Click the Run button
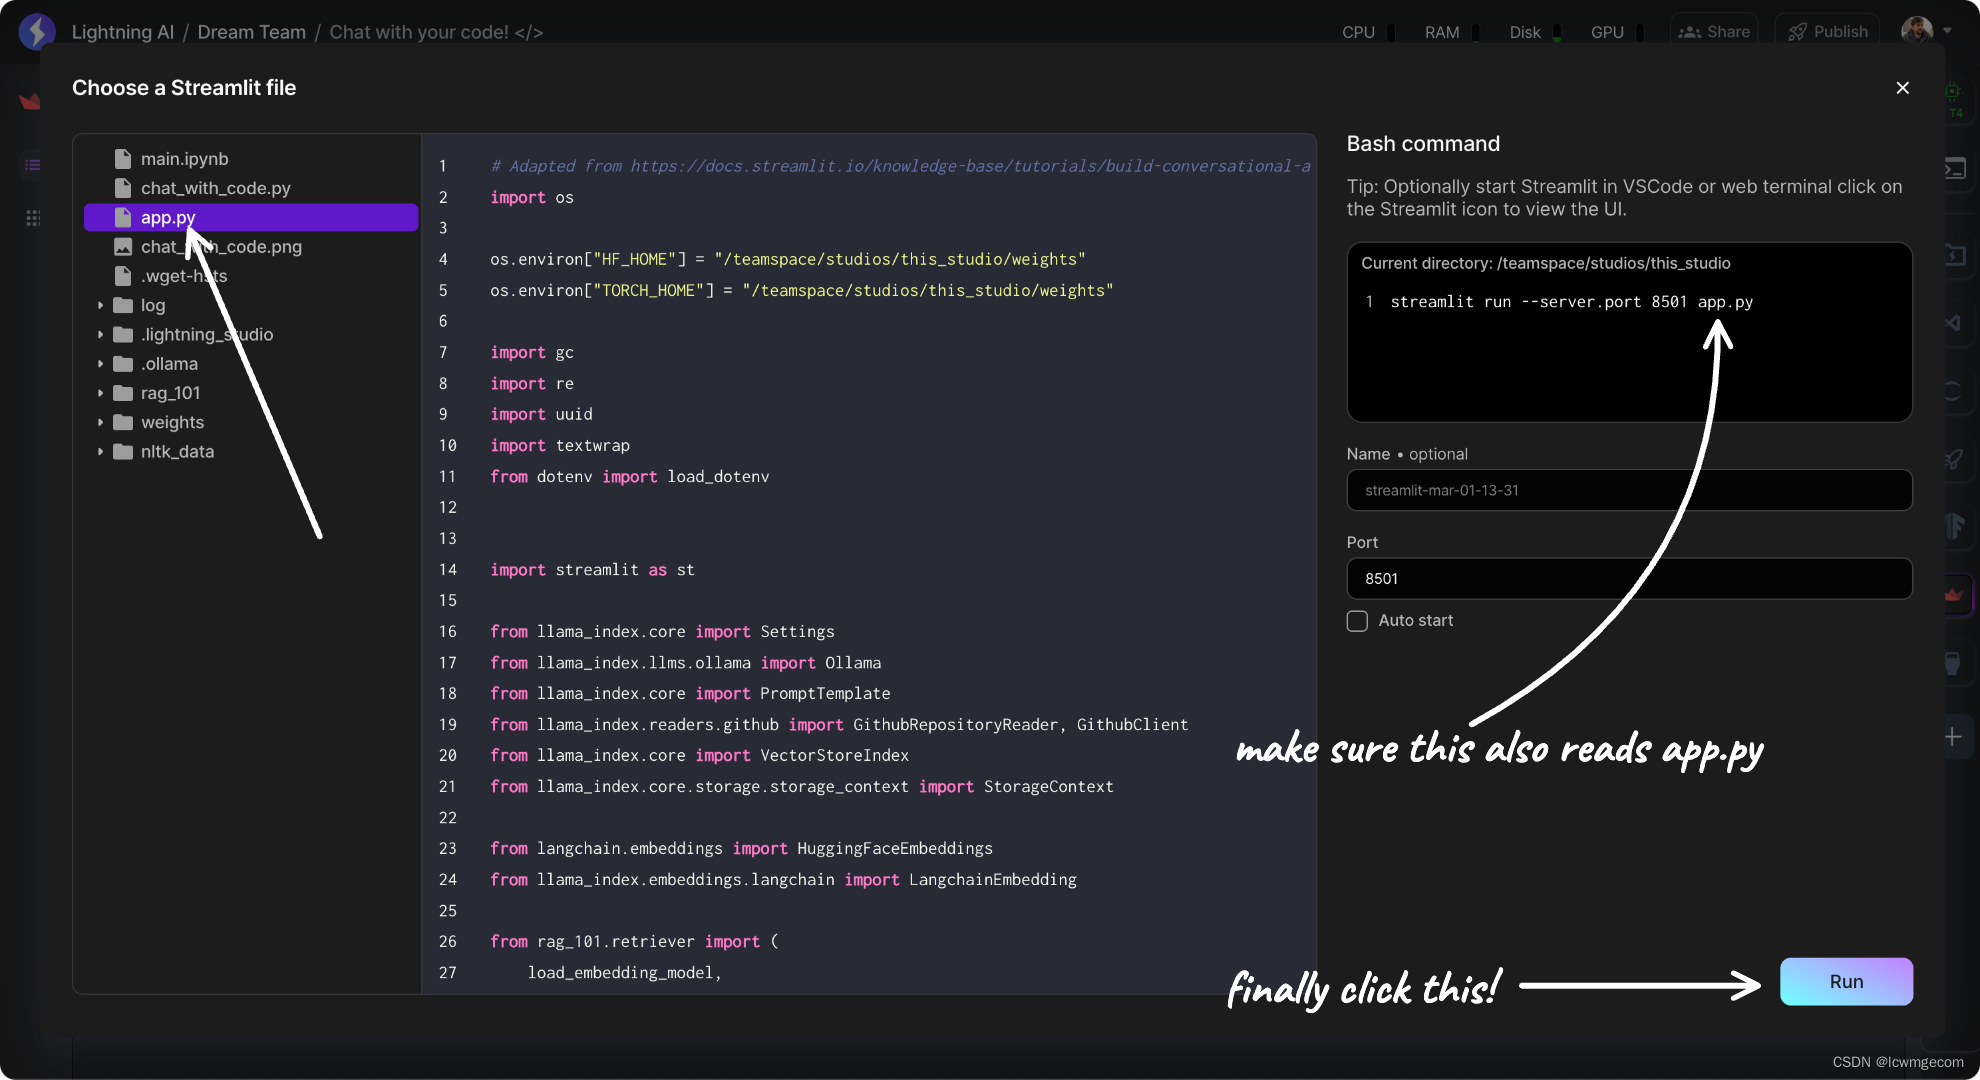Viewport: 1980px width, 1080px height. click(1845, 981)
